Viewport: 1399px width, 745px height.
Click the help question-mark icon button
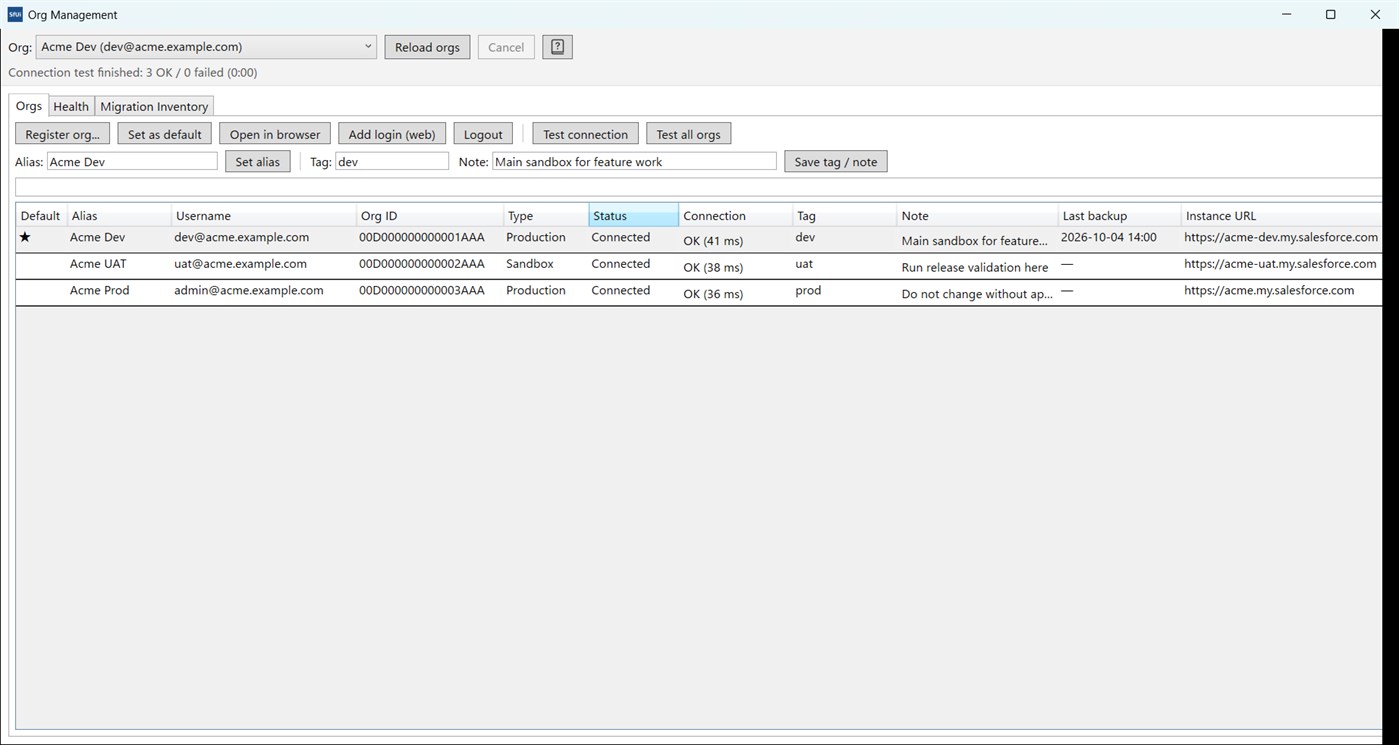(x=557, y=47)
